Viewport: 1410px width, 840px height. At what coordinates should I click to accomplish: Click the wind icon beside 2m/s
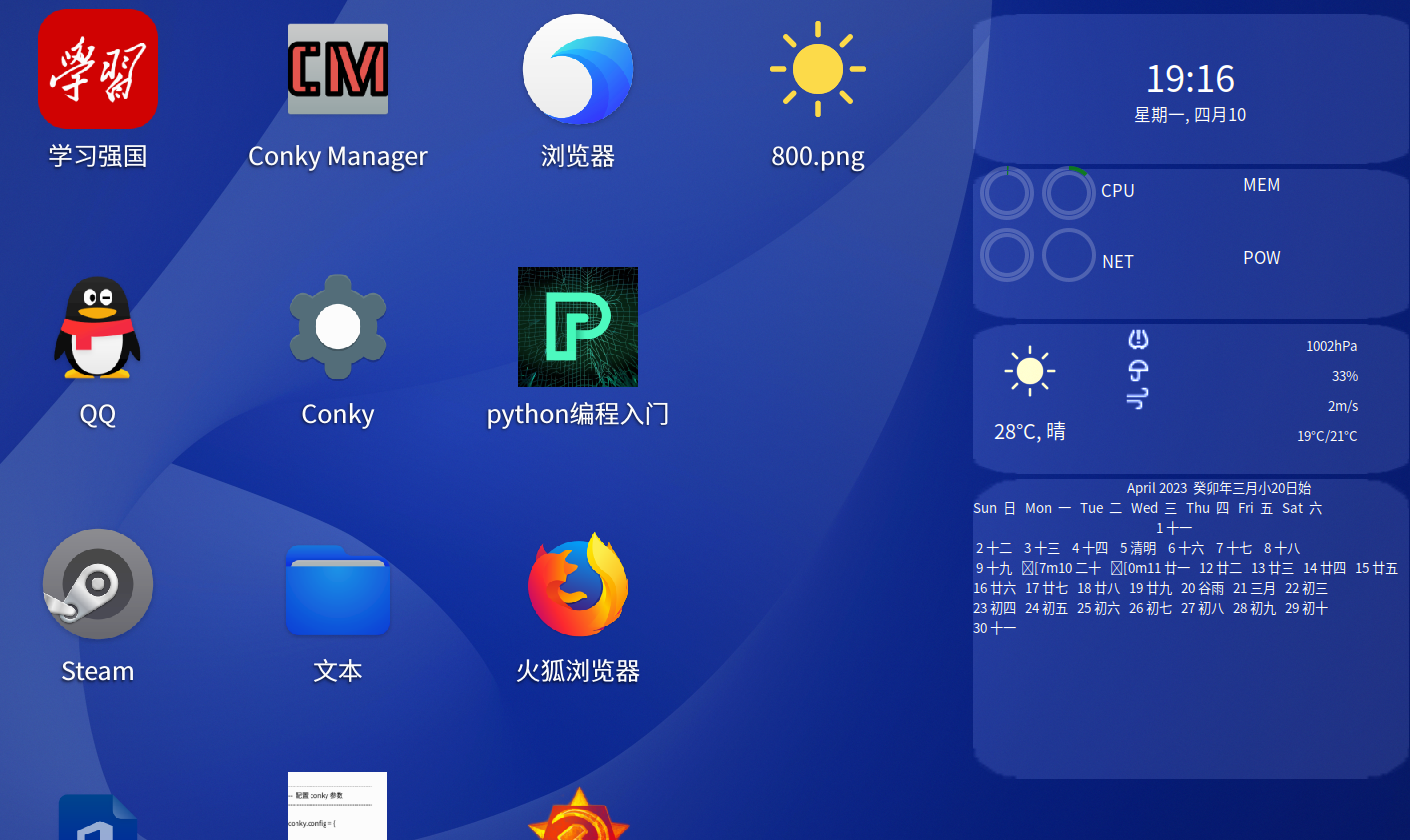1138,398
